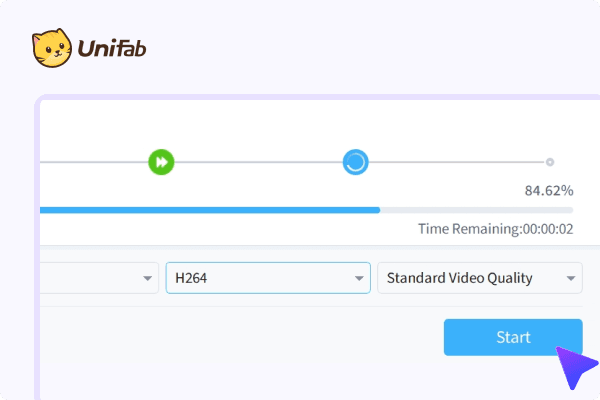This screenshot has height=400, width=600.
Task: Click the 84.62% progress label
Action: tap(549, 190)
